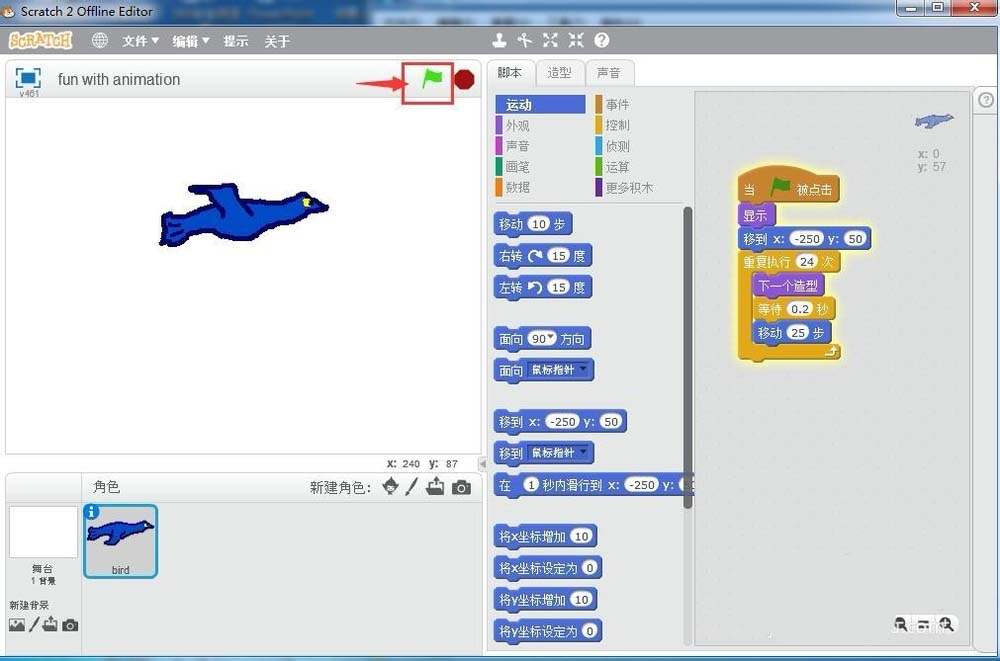Screen dimensions: 1000x661
Task: Select the duplicate stamp tool
Action: click(500, 40)
